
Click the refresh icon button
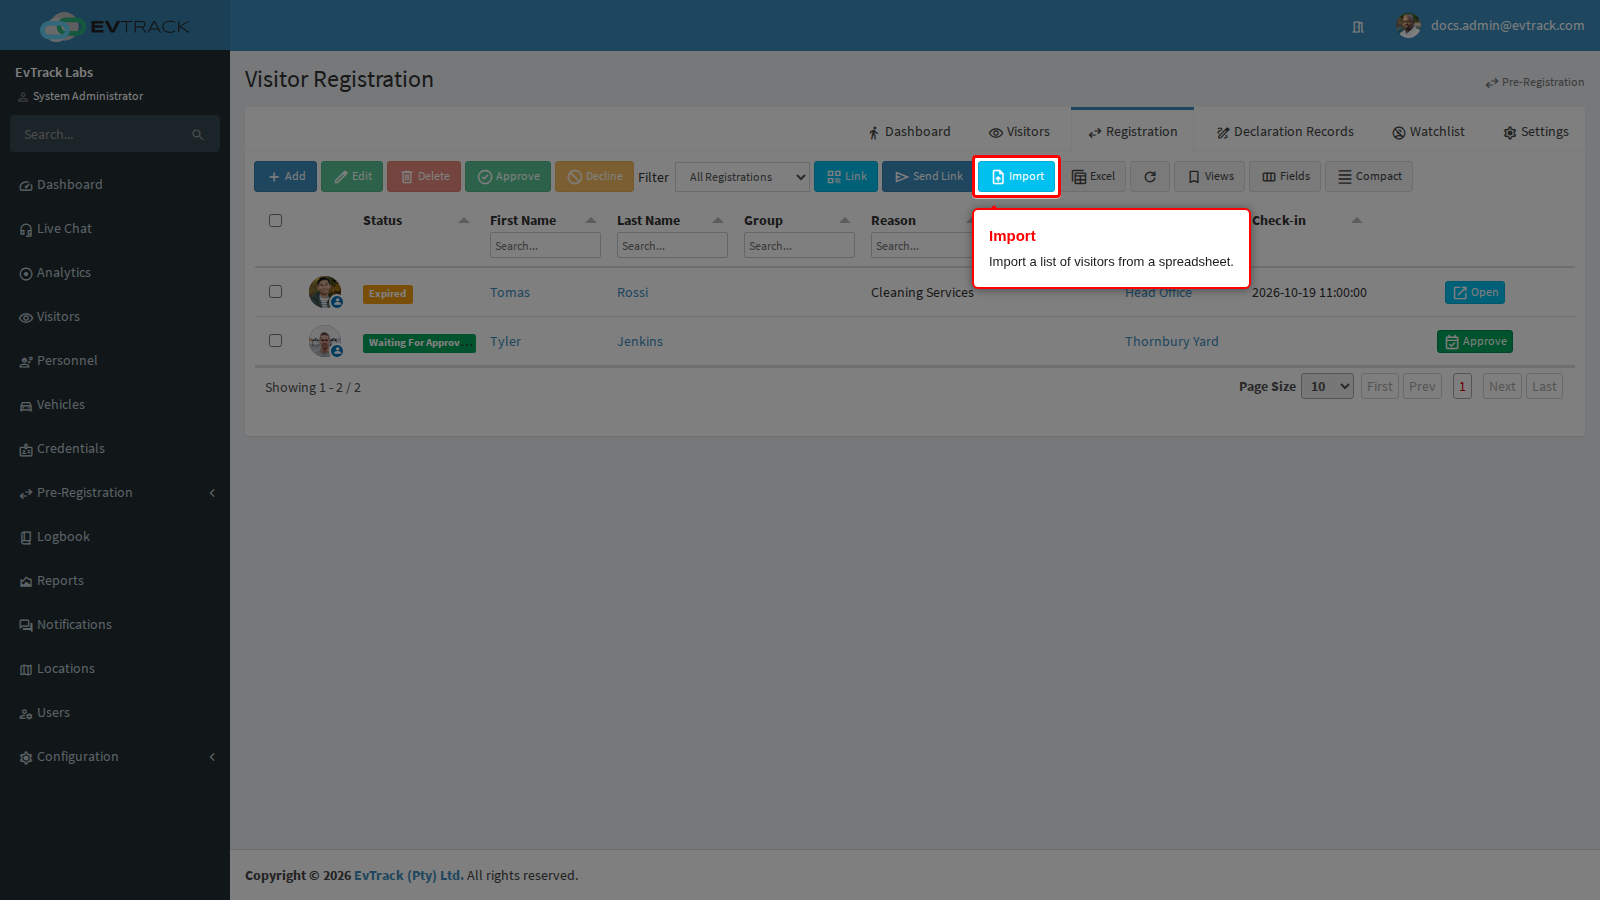(1150, 177)
